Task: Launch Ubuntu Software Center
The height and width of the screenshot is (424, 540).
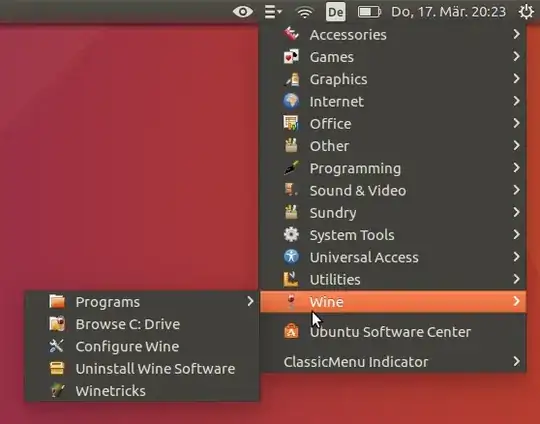Action: (393, 332)
